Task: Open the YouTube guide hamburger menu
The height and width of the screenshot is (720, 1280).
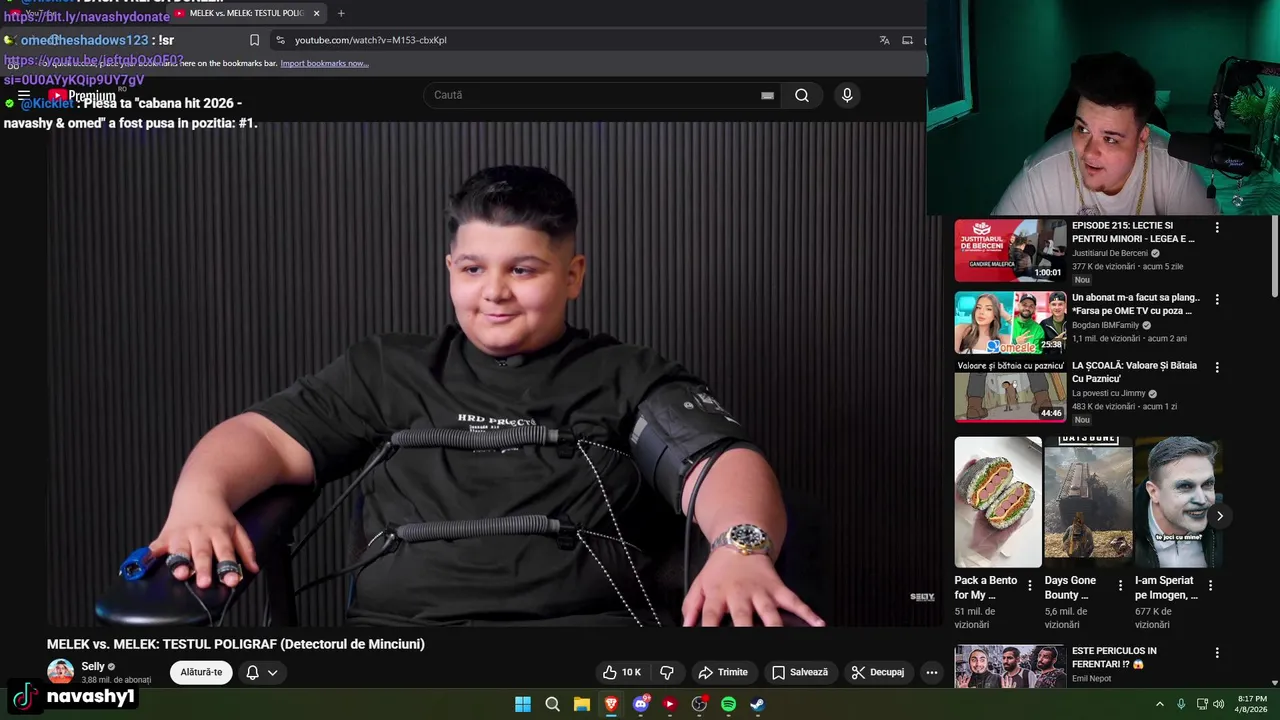Action: 24,96
